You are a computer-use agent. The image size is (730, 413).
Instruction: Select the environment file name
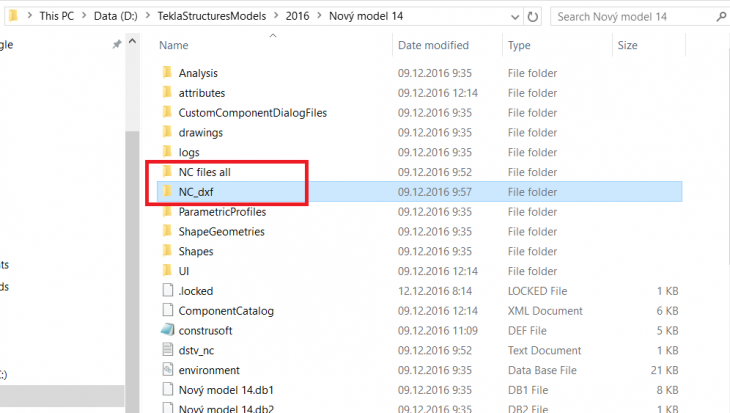pyautogui.click(x=209, y=370)
